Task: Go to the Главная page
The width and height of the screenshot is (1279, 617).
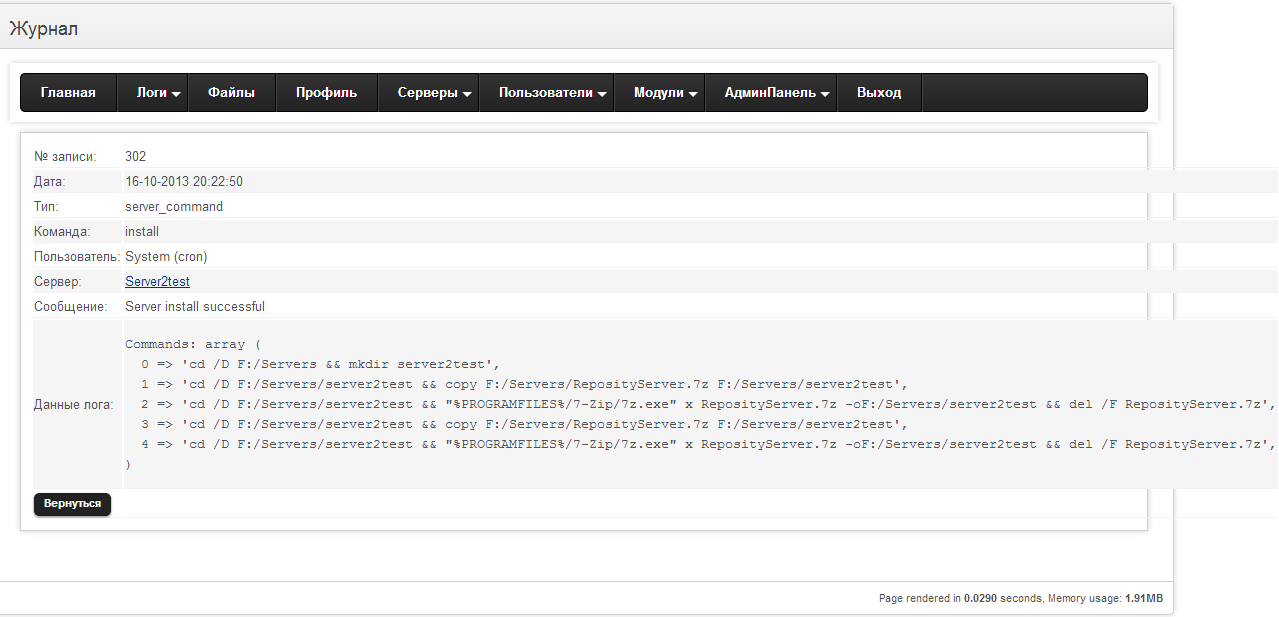Action: pyautogui.click(x=68, y=93)
